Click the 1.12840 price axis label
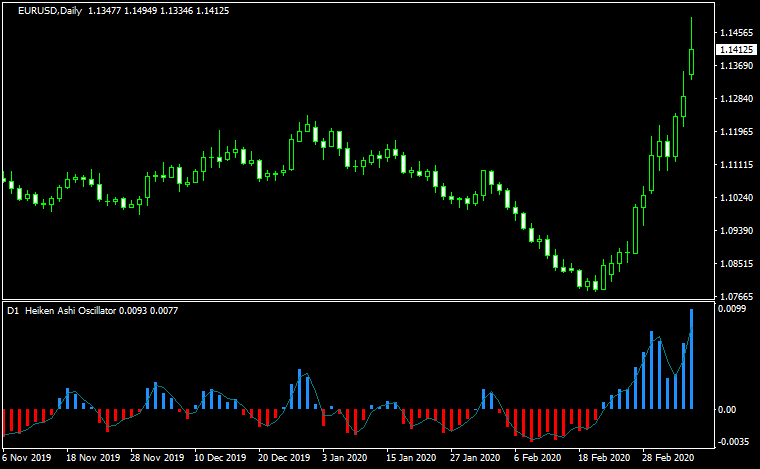 point(735,99)
